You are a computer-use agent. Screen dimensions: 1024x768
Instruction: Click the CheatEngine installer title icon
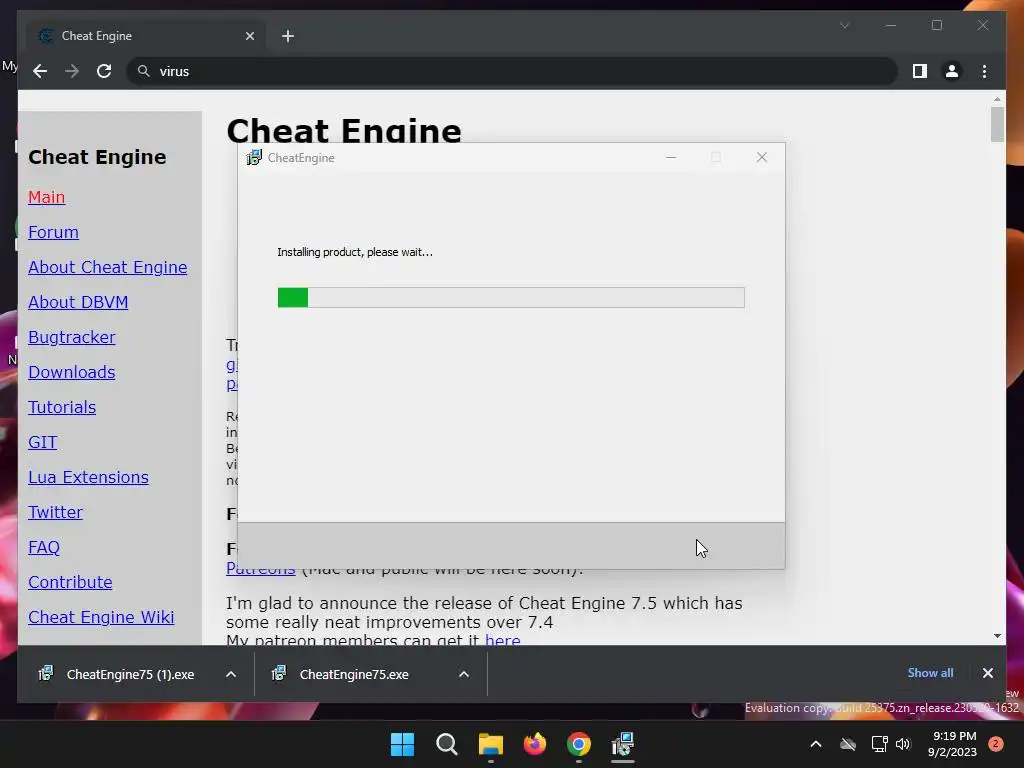pyautogui.click(x=253, y=157)
